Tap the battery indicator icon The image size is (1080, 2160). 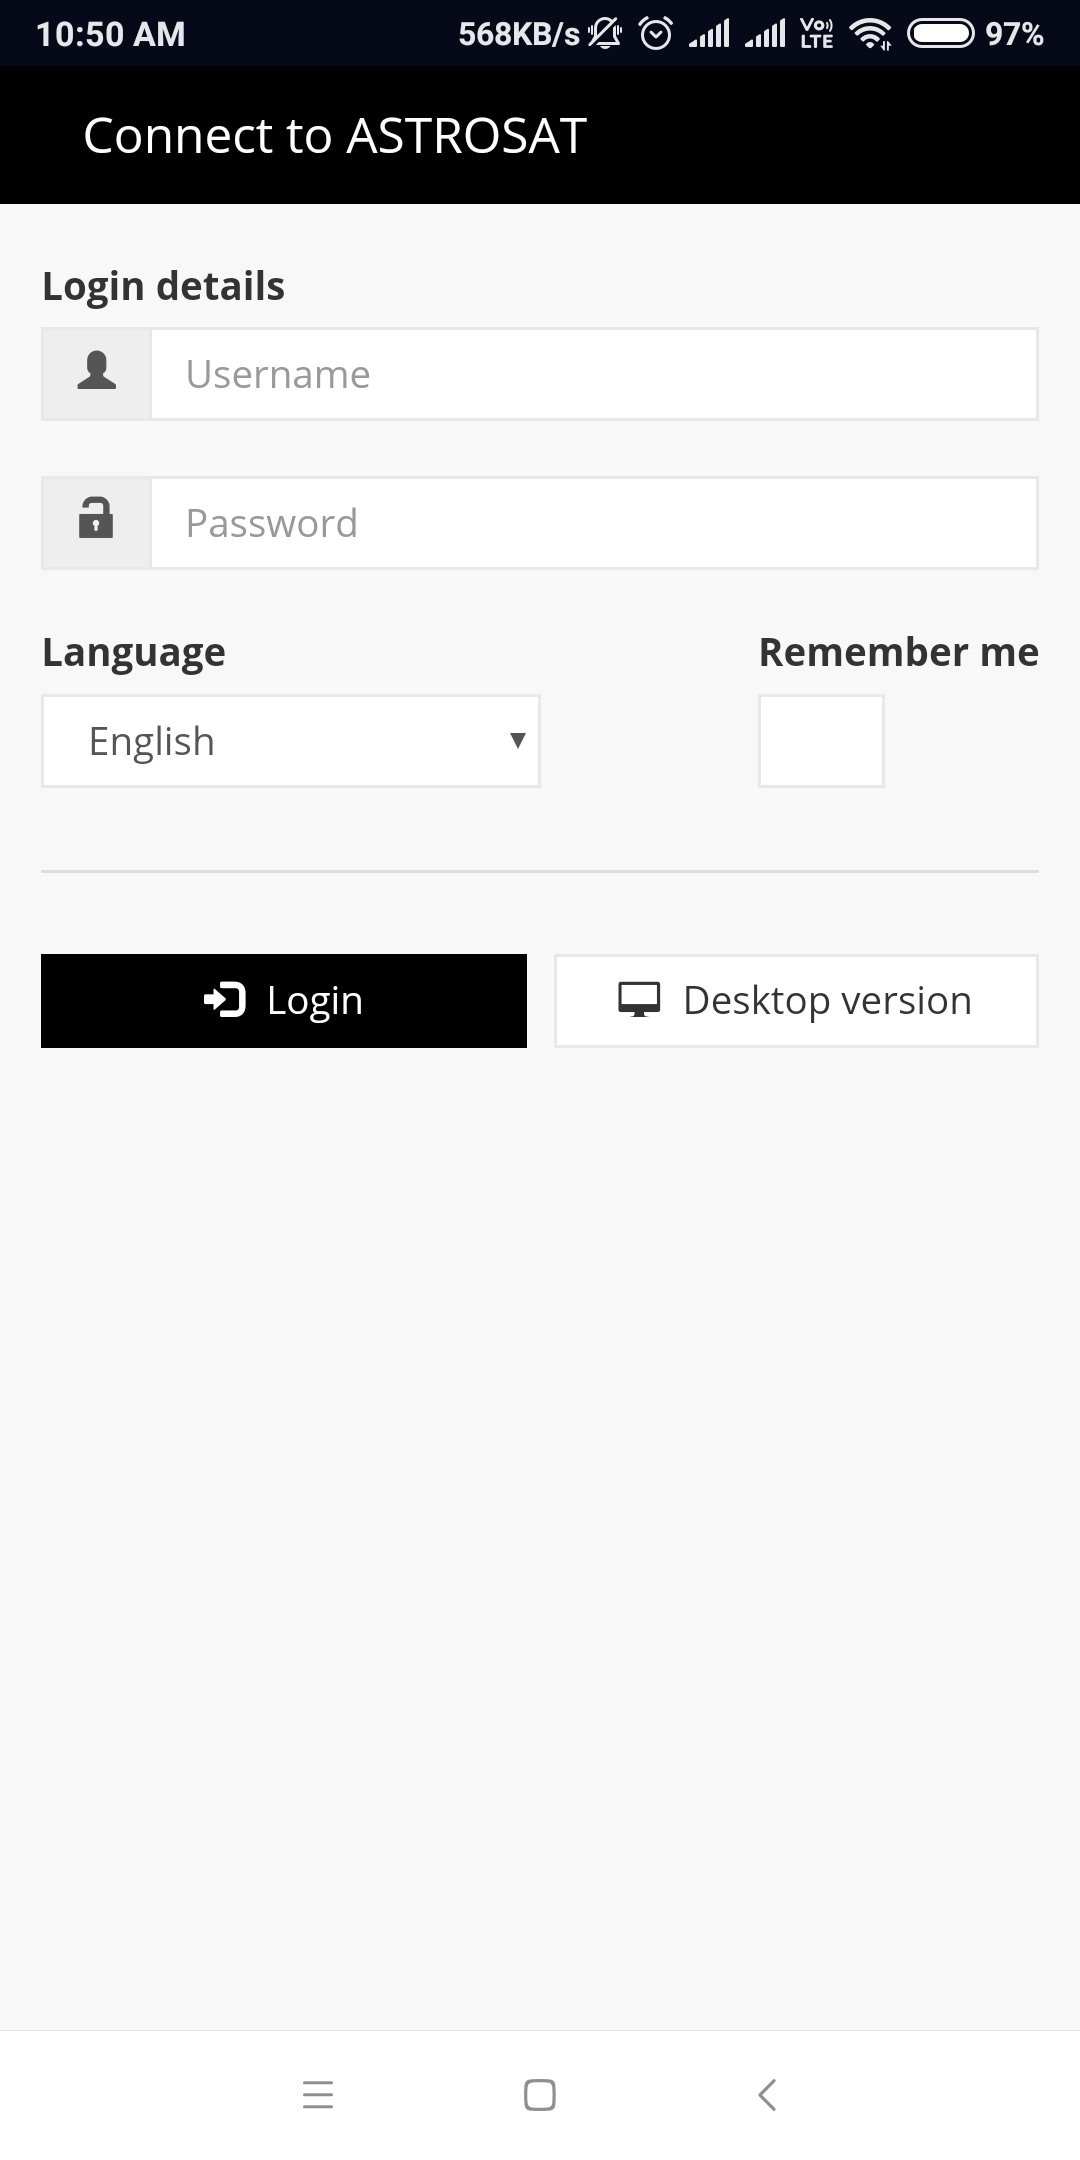940,35
